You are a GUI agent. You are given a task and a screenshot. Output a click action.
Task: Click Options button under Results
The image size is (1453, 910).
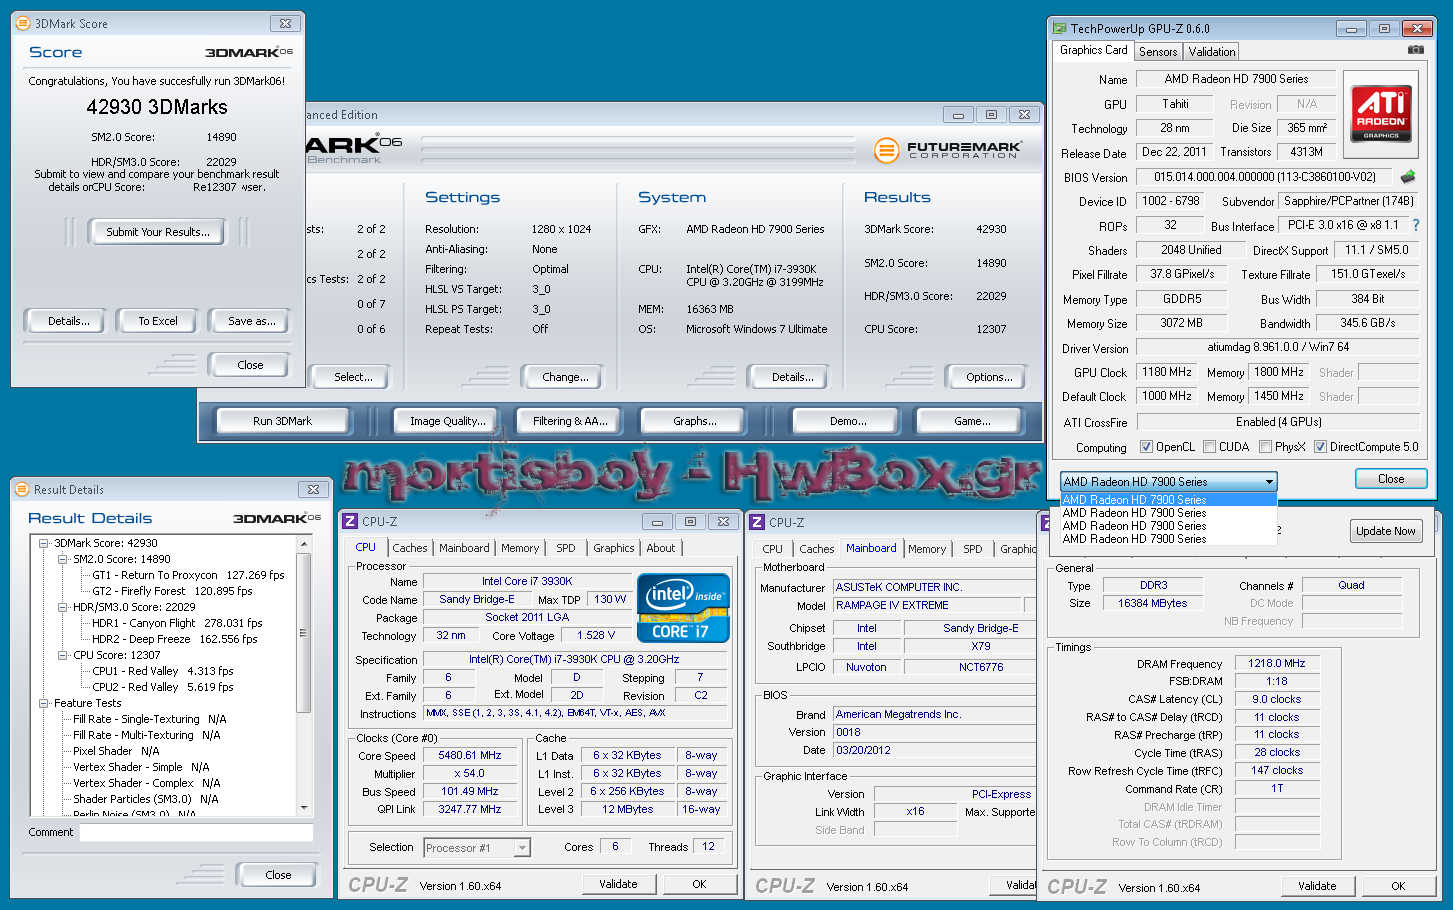989,377
